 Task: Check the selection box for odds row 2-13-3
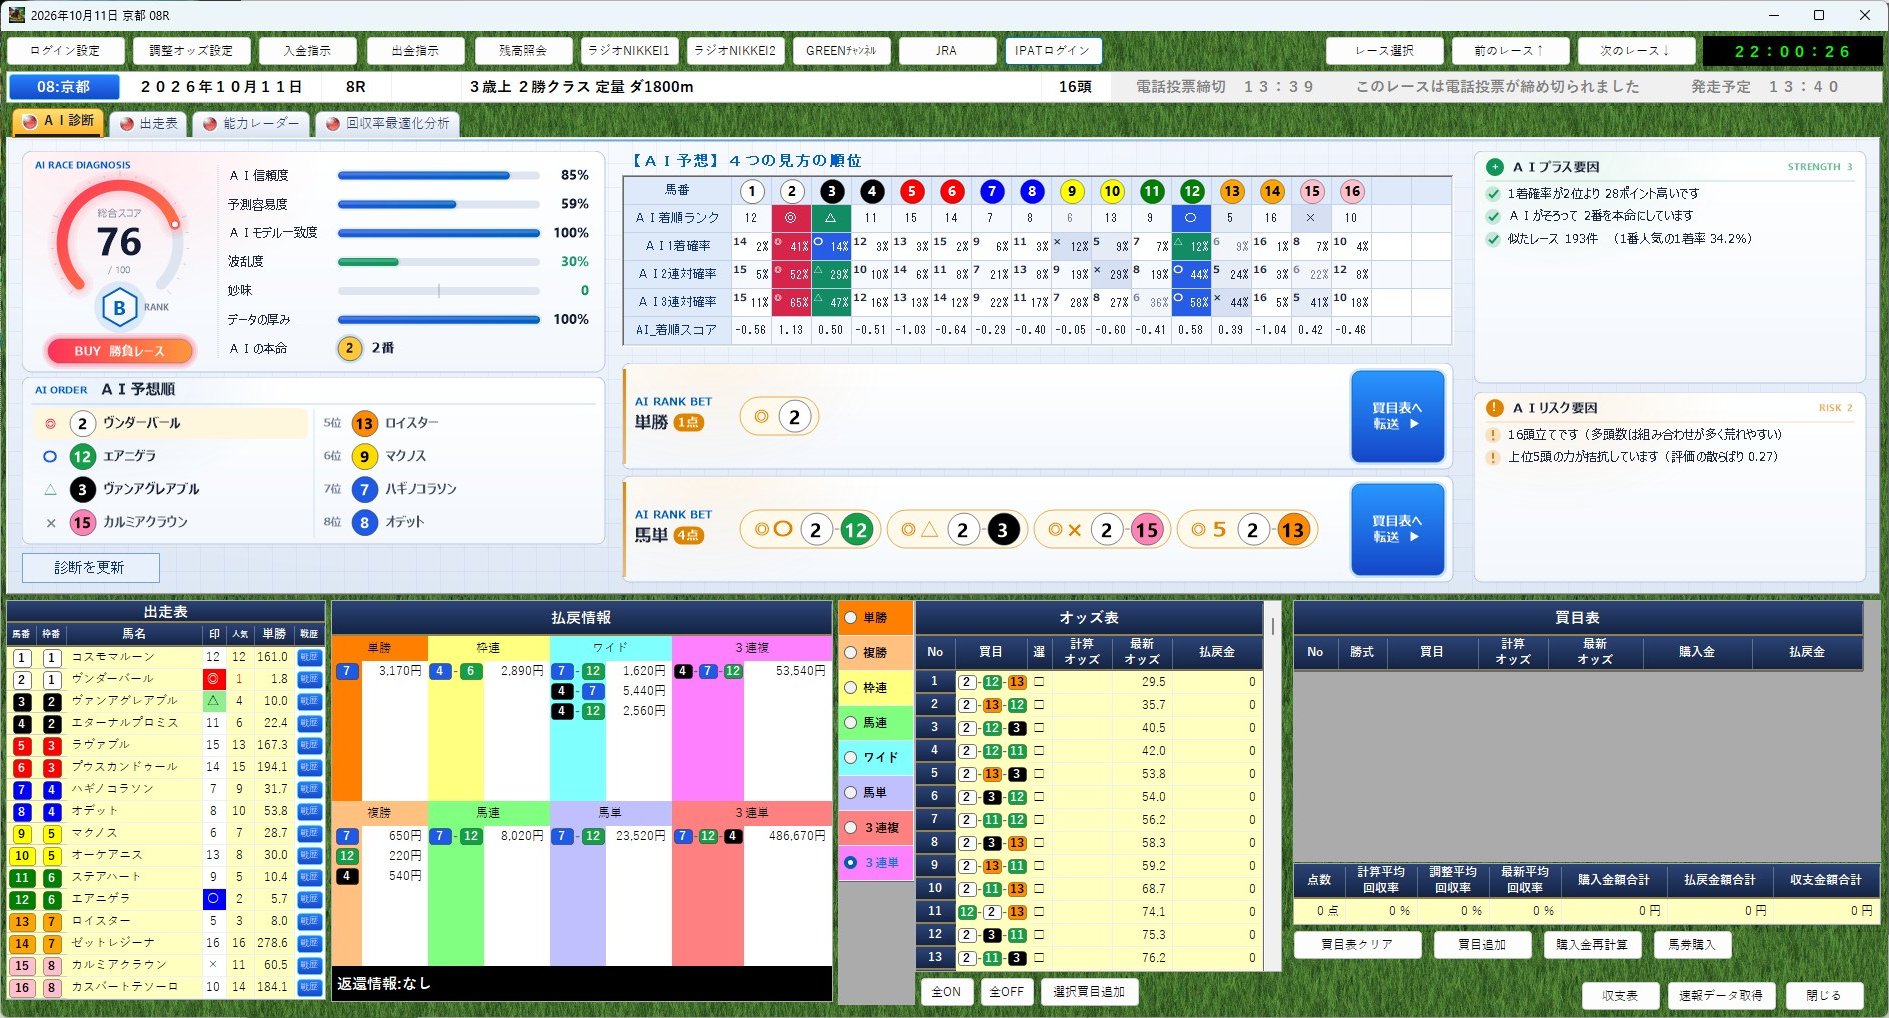click(1039, 774)
